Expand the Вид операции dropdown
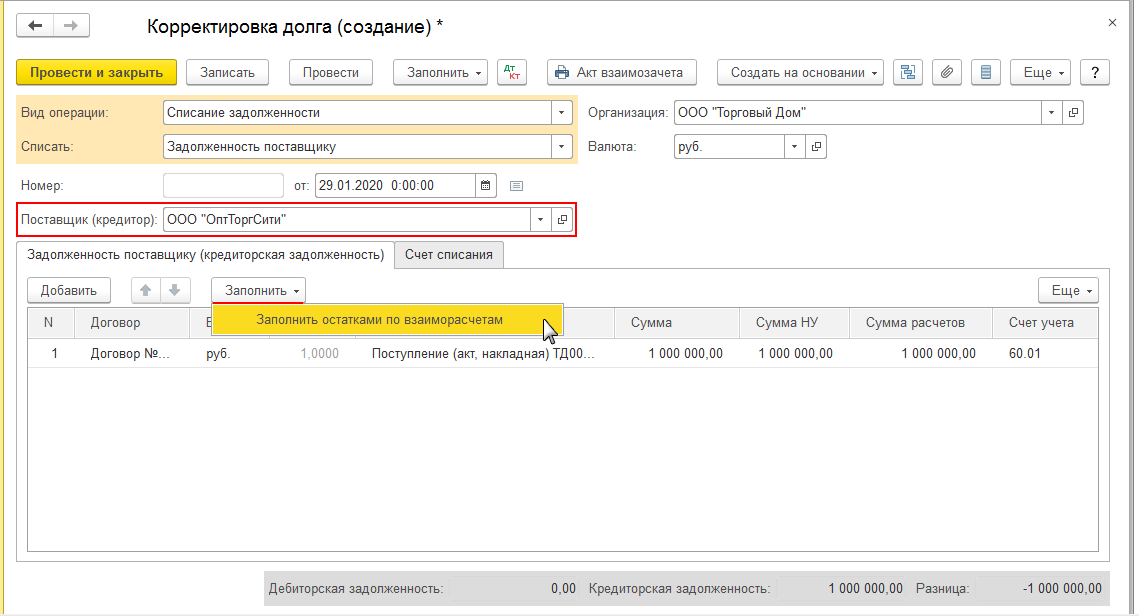Image resolution: width=1139 pixels, height=616 pixels. (x=562, y=113)
